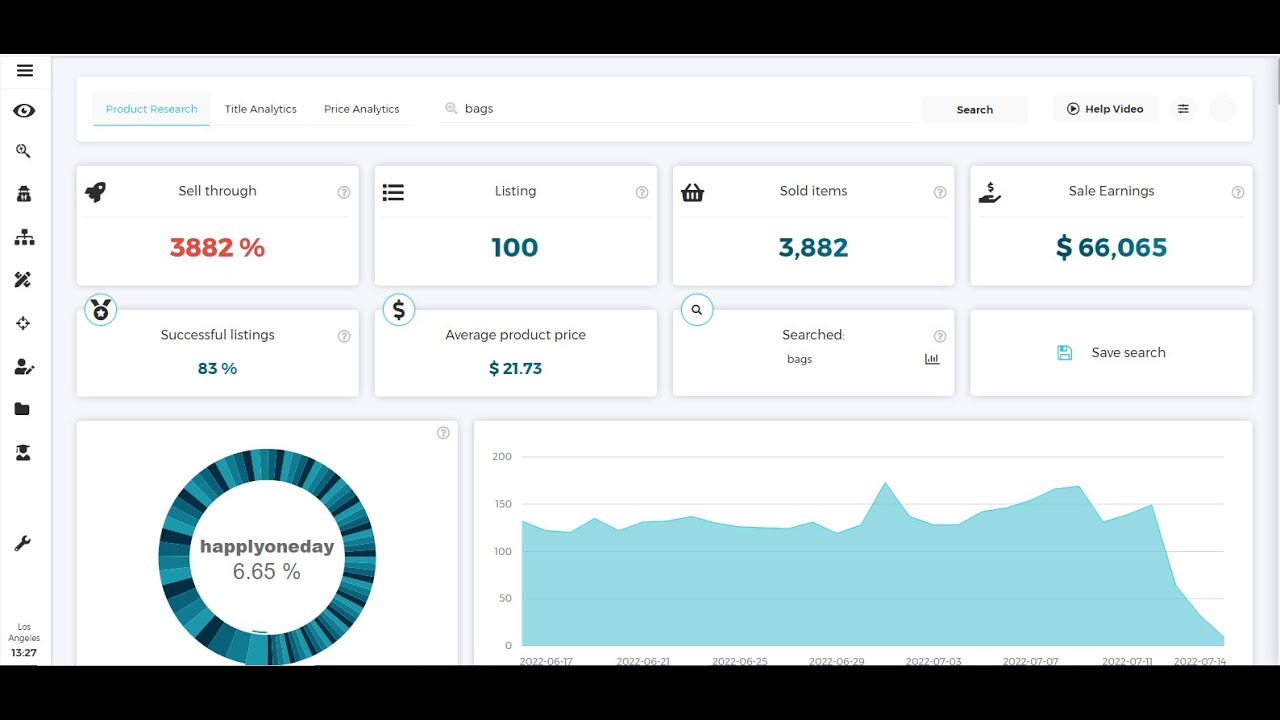This screenshot has width=1280, height=720.
Task: Open the user edit icon in the sidebar
Action: click(24, 367)
